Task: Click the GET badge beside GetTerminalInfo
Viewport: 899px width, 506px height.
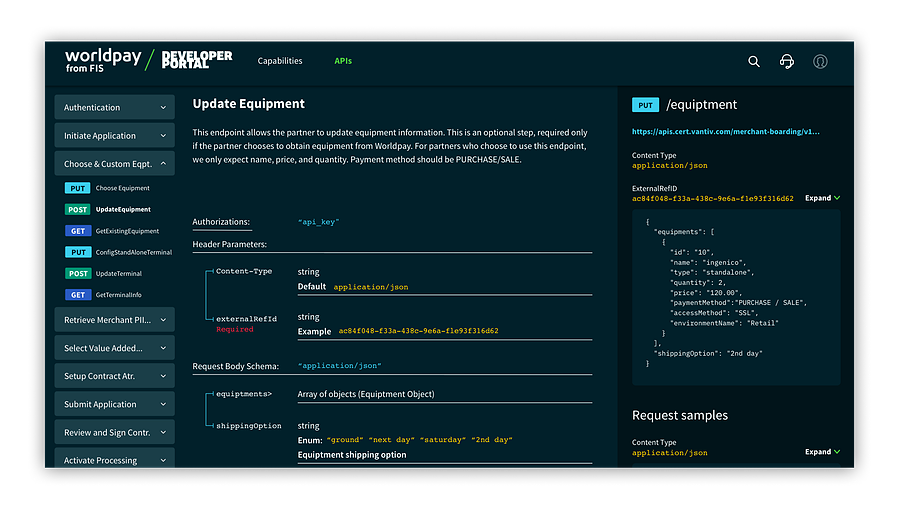Action: click(x=77, y=295)
